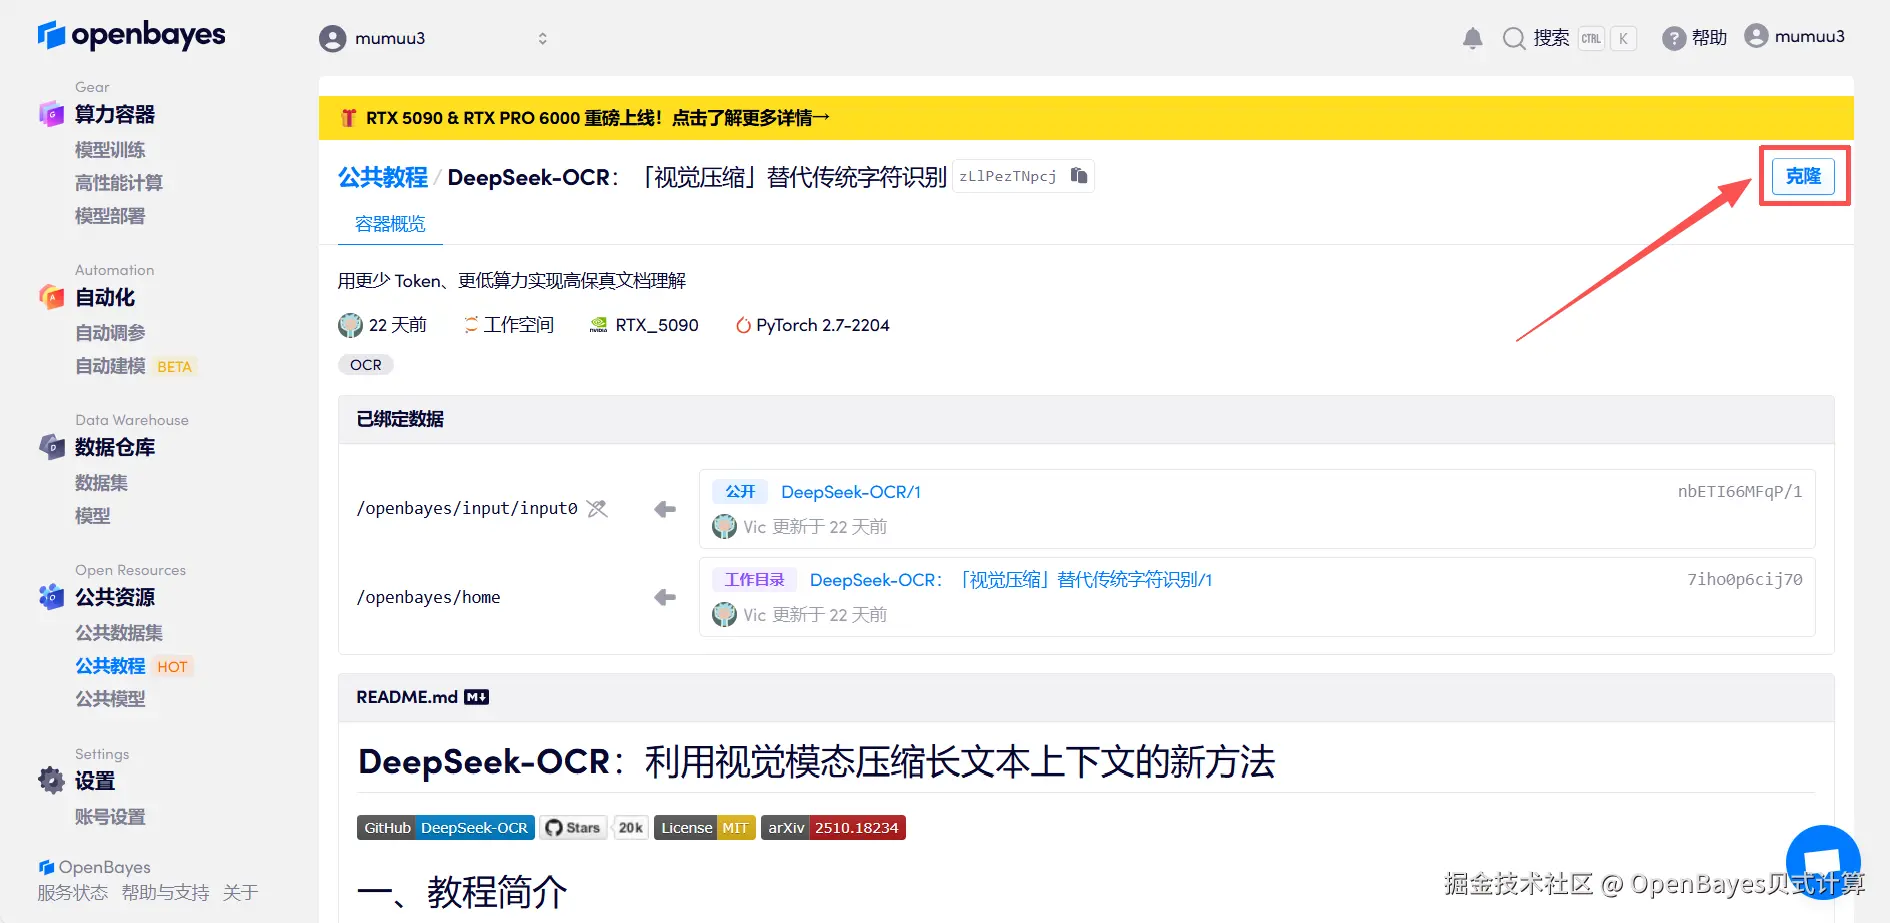This screenshot has height=923, width=1890.
Task: Open the DeepSeek-OCR/1 dataset link
Action: pos(851,491)
